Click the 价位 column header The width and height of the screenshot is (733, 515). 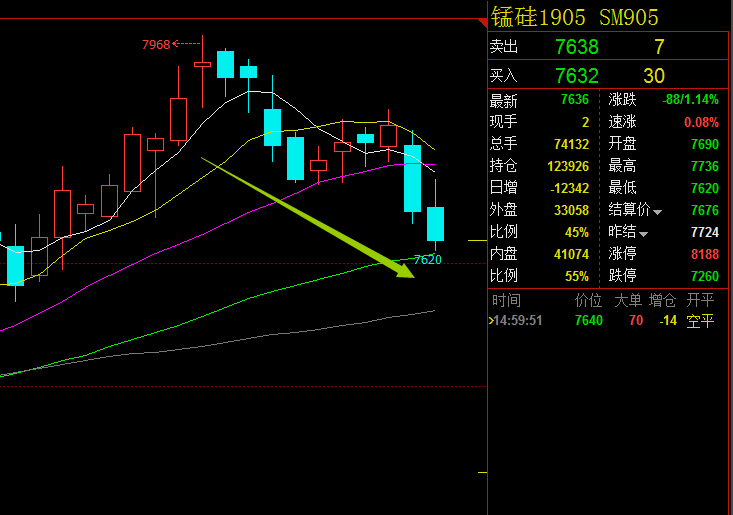[x=588, y=300]
